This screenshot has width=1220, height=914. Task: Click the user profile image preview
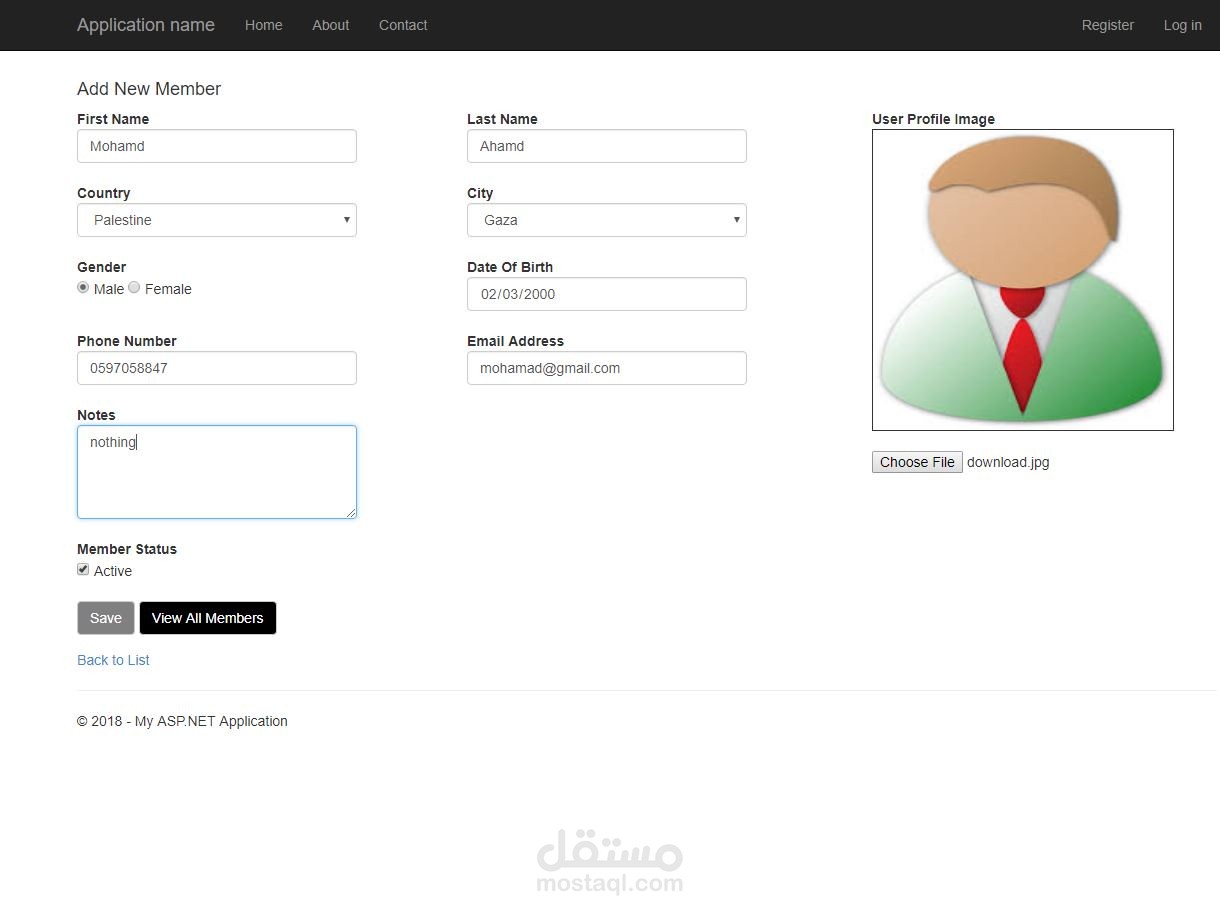pyautogui.click(x=1023, y=280)
